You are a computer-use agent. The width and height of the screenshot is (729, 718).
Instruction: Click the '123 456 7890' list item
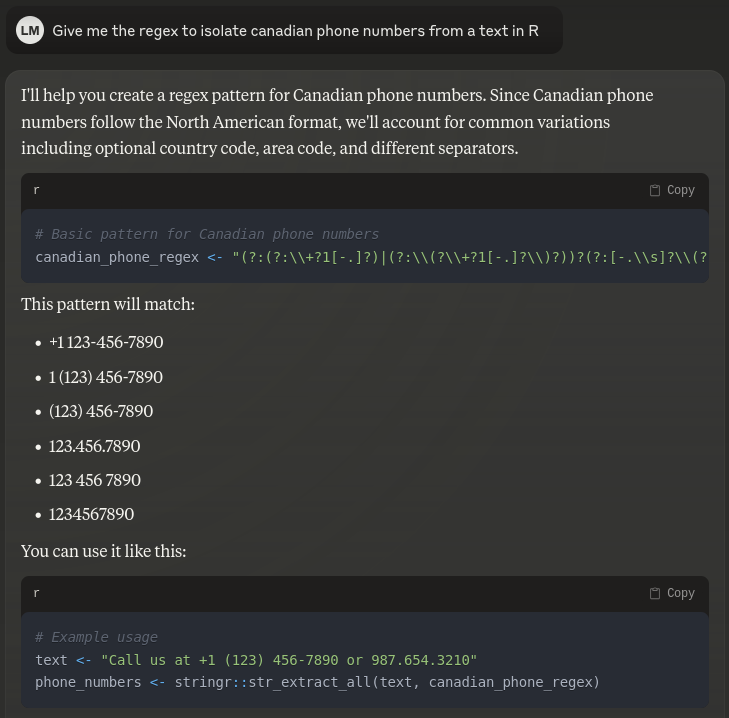click(95, 480)
